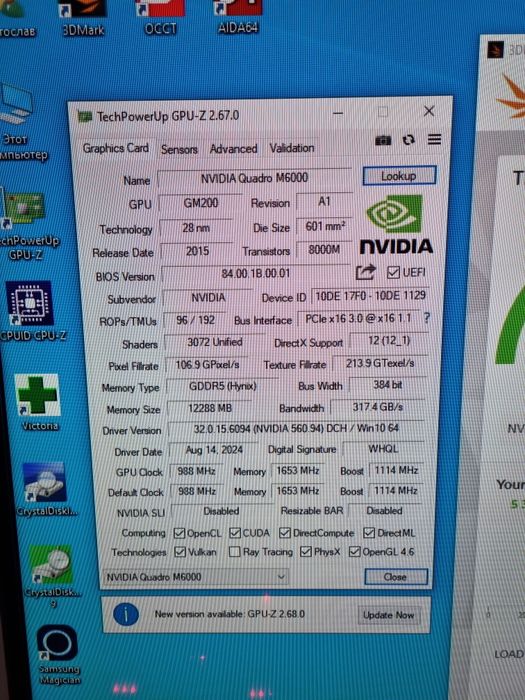Click the GPU field showing GM200
The width and height of the screenshot is (525, 700).
pos(200,203)
